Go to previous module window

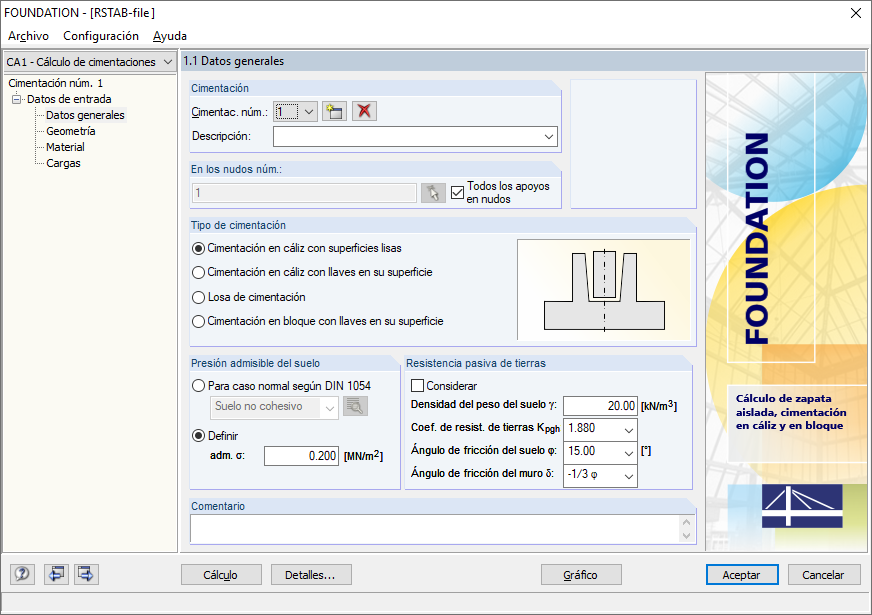(57, 574)
